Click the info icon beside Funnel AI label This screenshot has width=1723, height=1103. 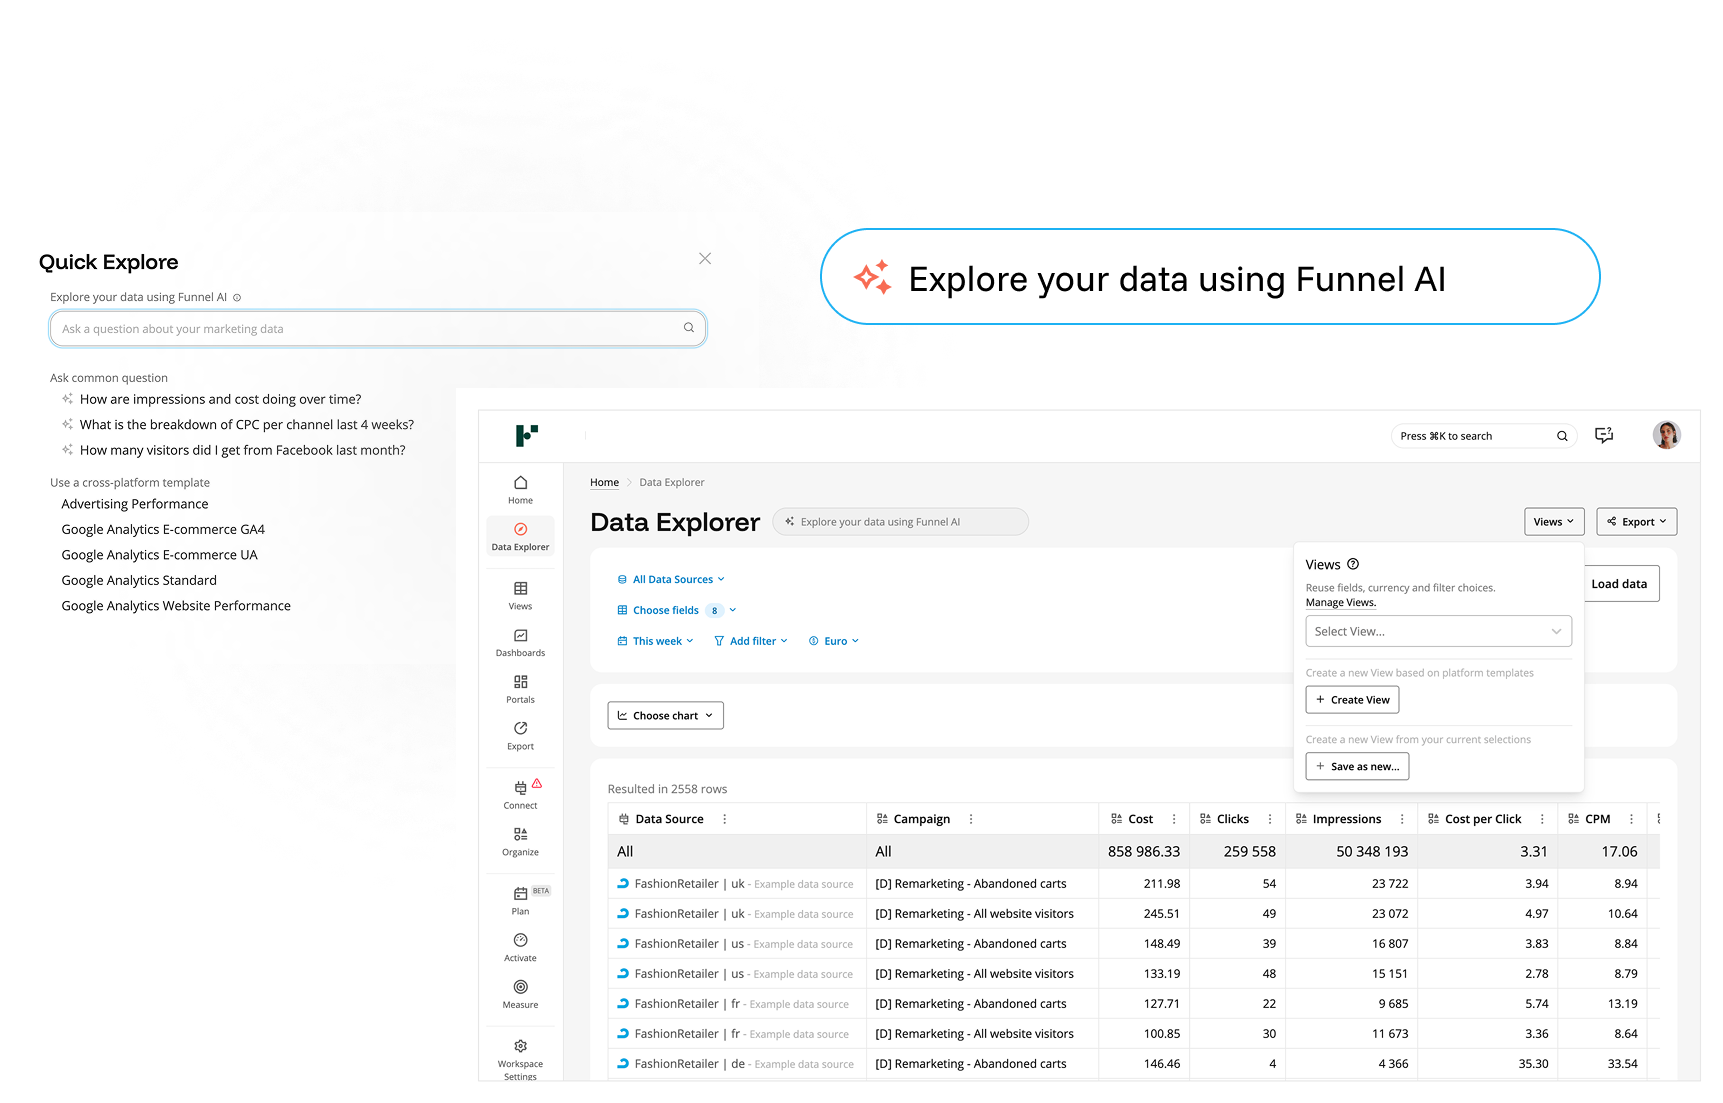tap(237, 298)
